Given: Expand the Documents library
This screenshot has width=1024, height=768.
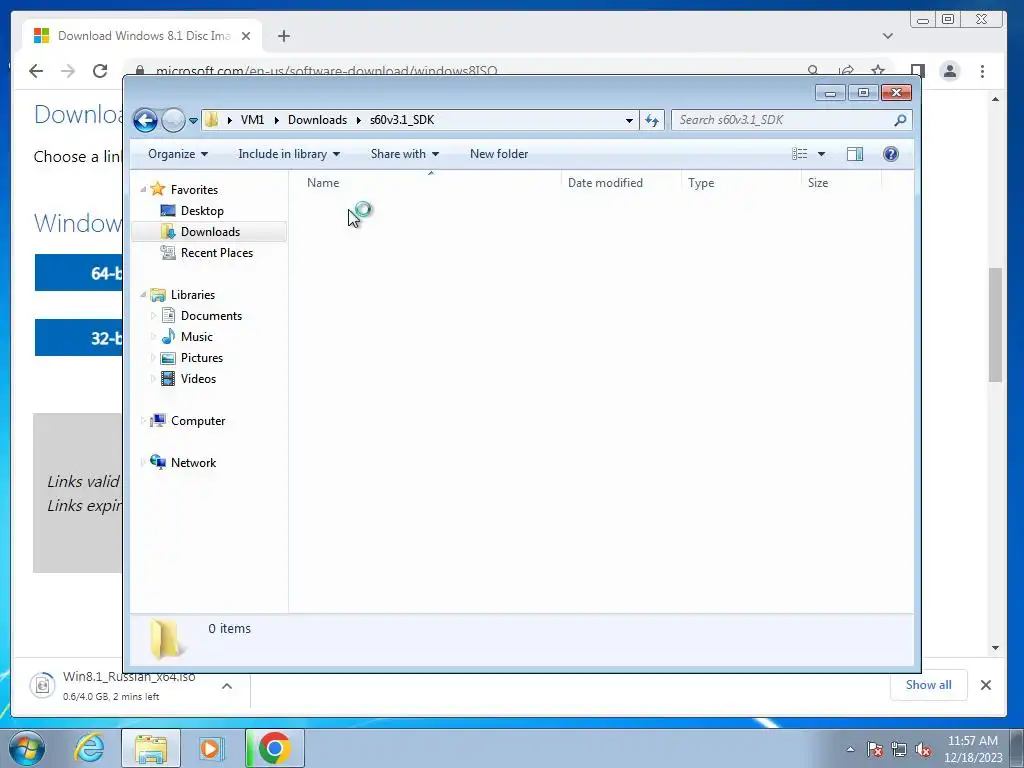Looking at the screenshot, I should click(153, 316).
